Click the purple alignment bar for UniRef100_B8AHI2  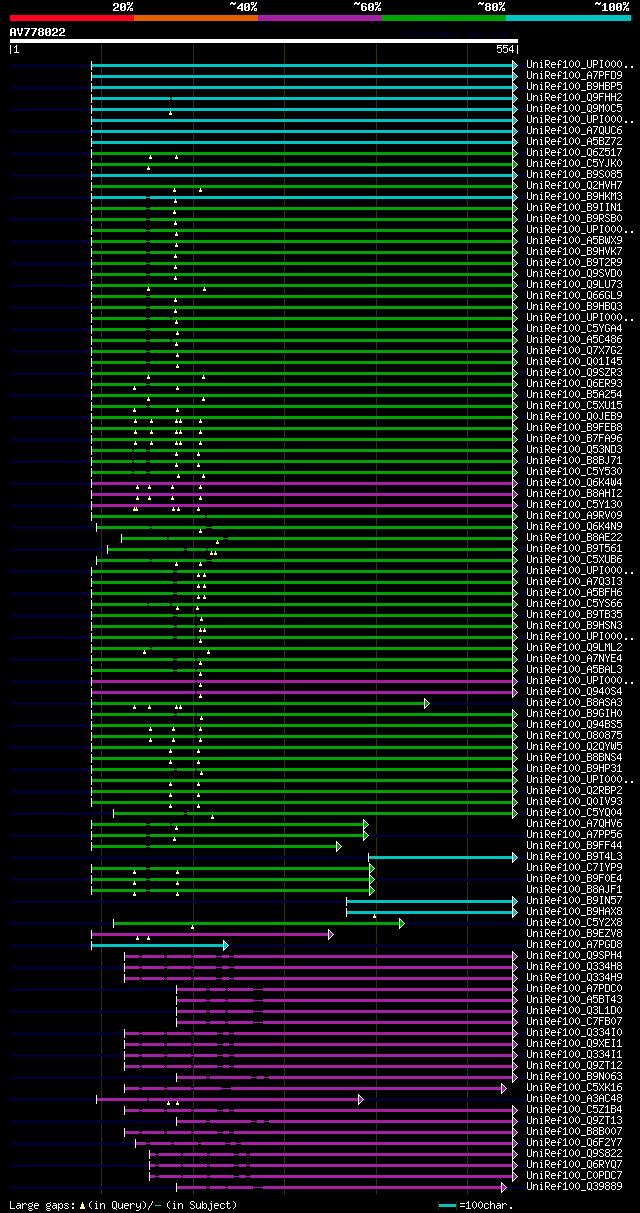[304, 493]
